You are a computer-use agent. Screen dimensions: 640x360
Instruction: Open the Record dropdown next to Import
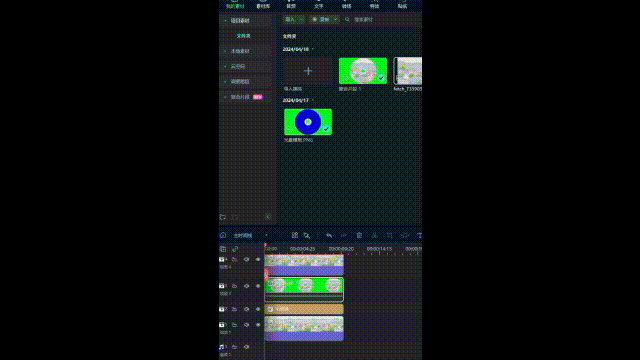[x=324, y=19]
